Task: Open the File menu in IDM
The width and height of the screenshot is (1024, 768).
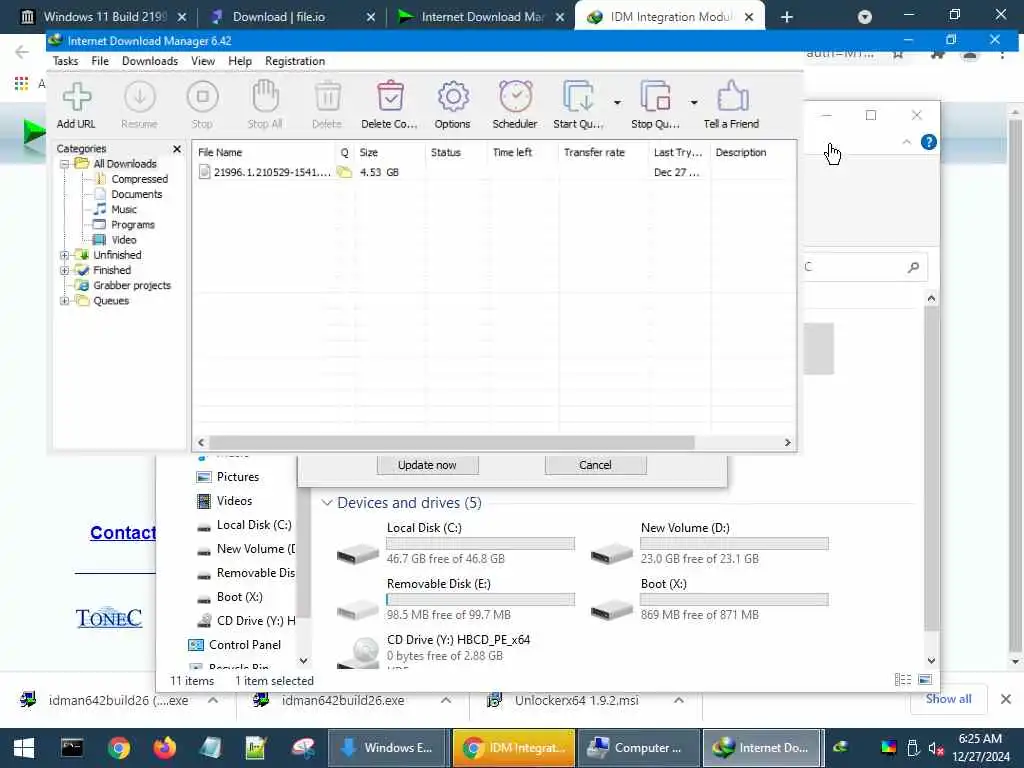Action: 100,61
